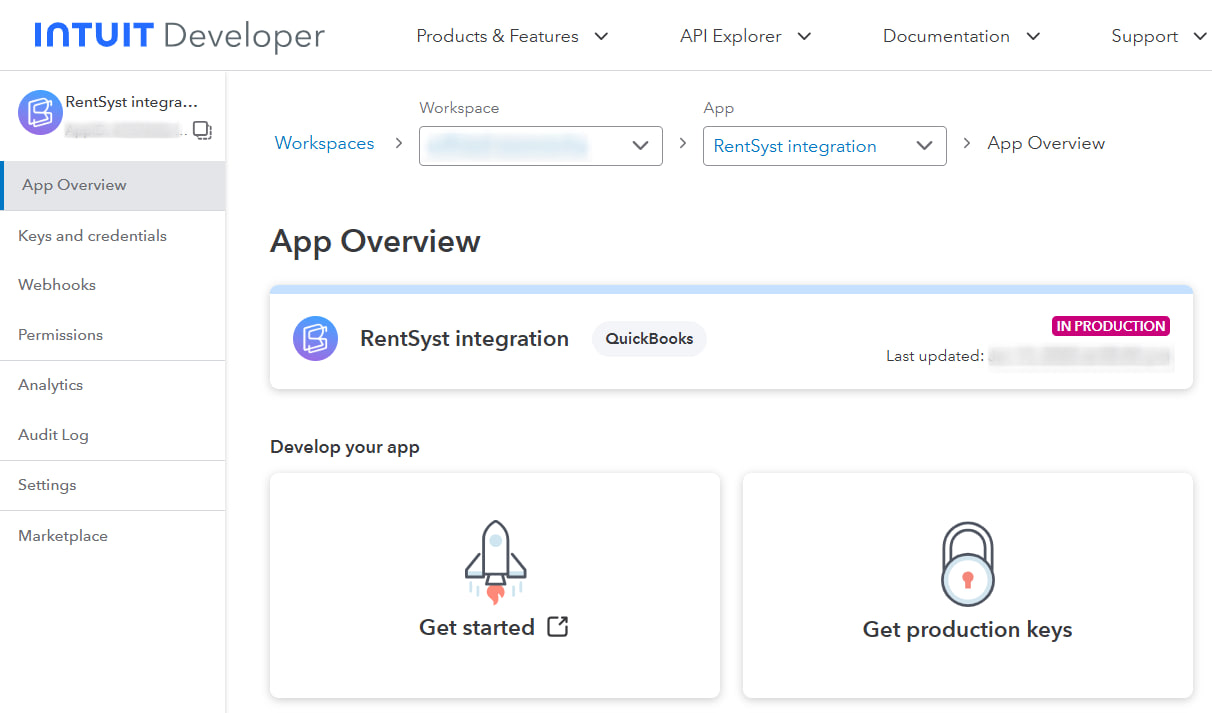Open the Support menu
Screen dimensions: 1212x713
[x=1158, y=36]
